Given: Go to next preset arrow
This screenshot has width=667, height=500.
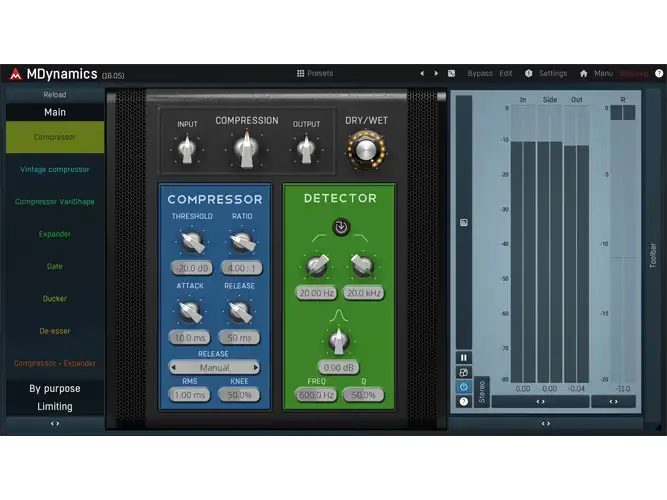Looking at the screenshot, I should 436,73.
